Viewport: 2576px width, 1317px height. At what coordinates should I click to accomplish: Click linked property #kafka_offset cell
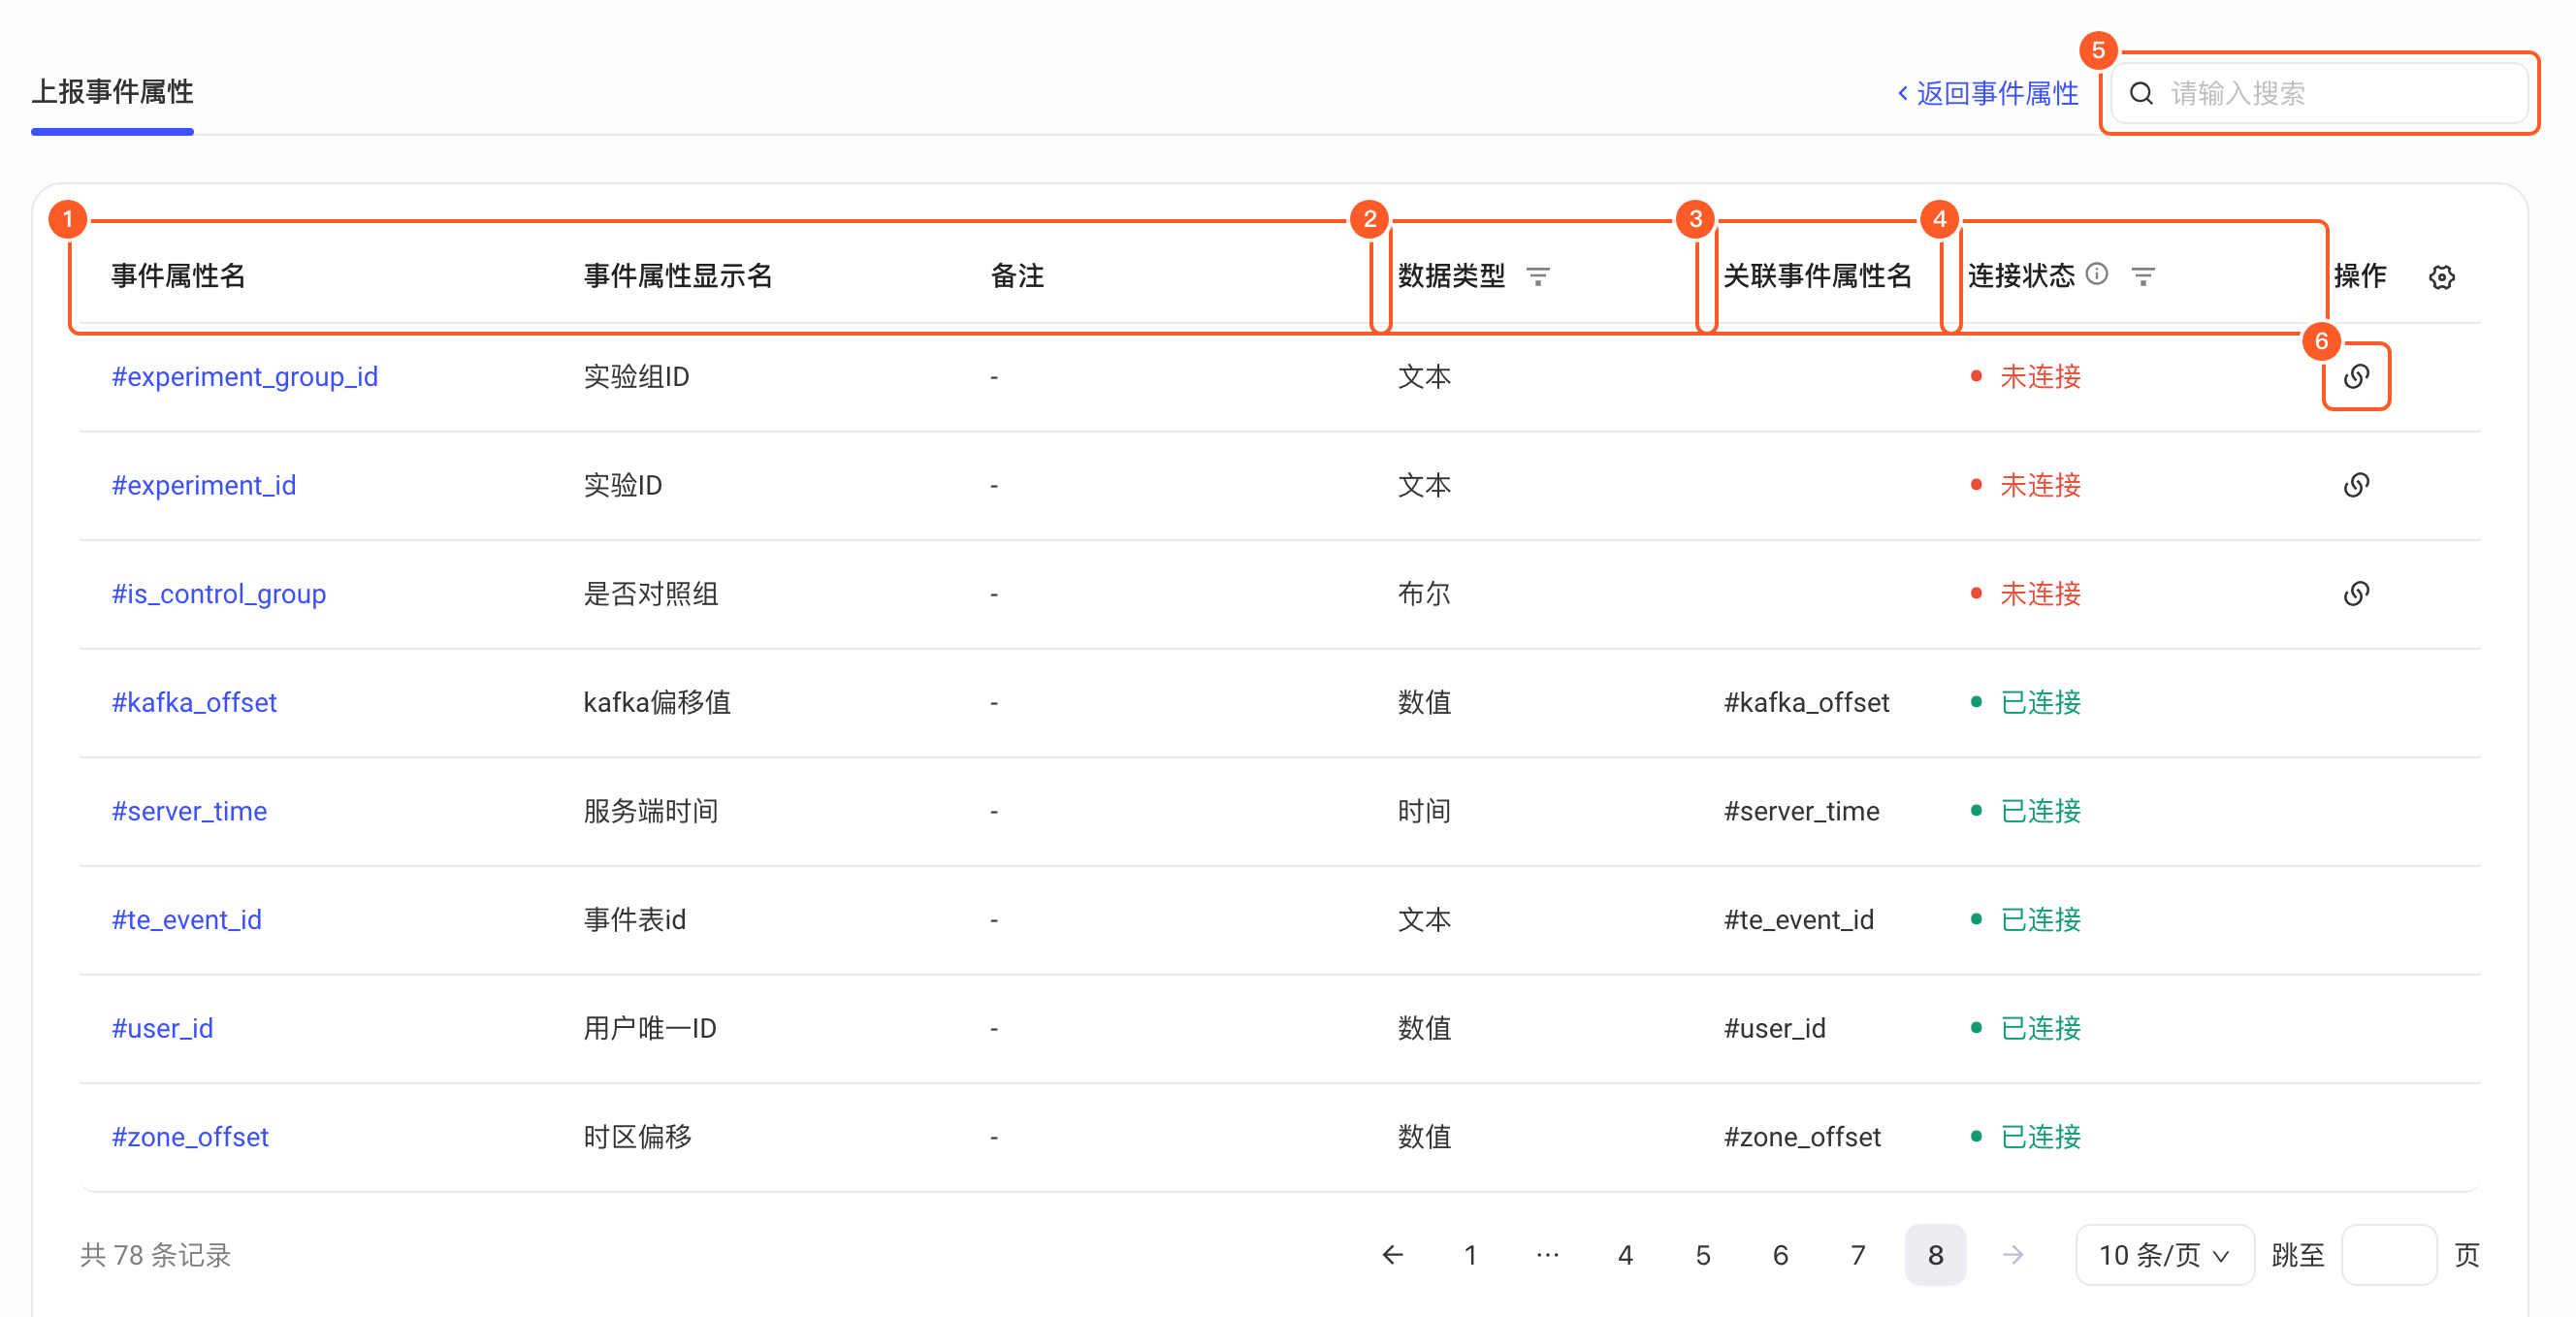point(1806,703)
